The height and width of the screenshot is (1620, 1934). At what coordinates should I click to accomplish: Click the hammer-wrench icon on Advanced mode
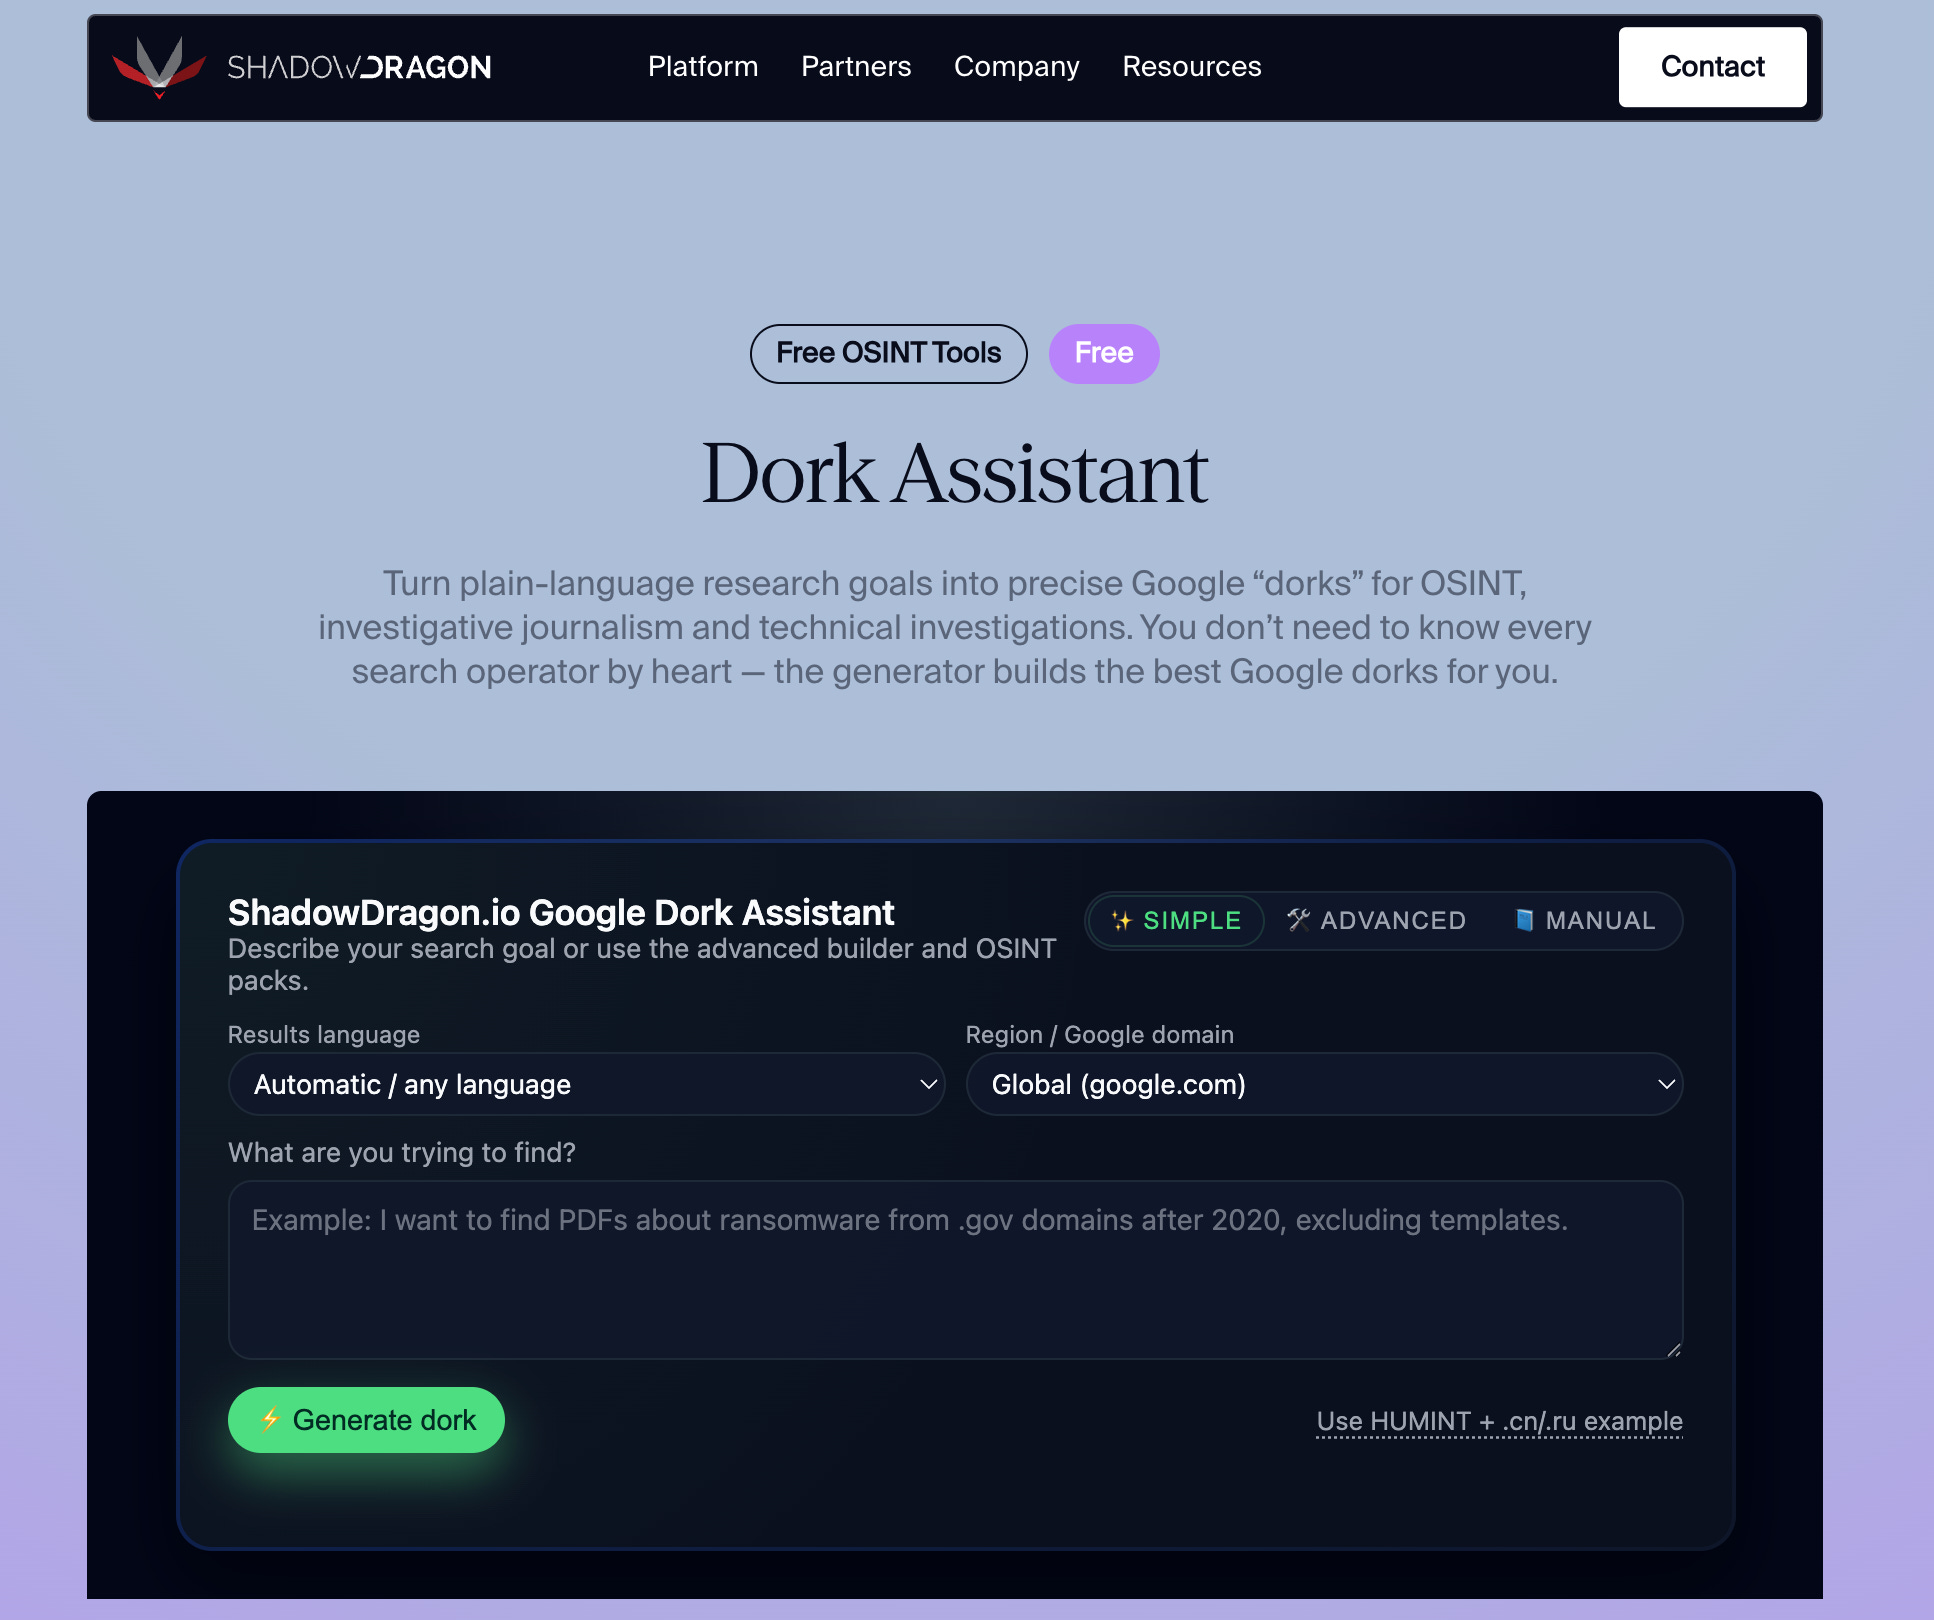[1298, 920]
